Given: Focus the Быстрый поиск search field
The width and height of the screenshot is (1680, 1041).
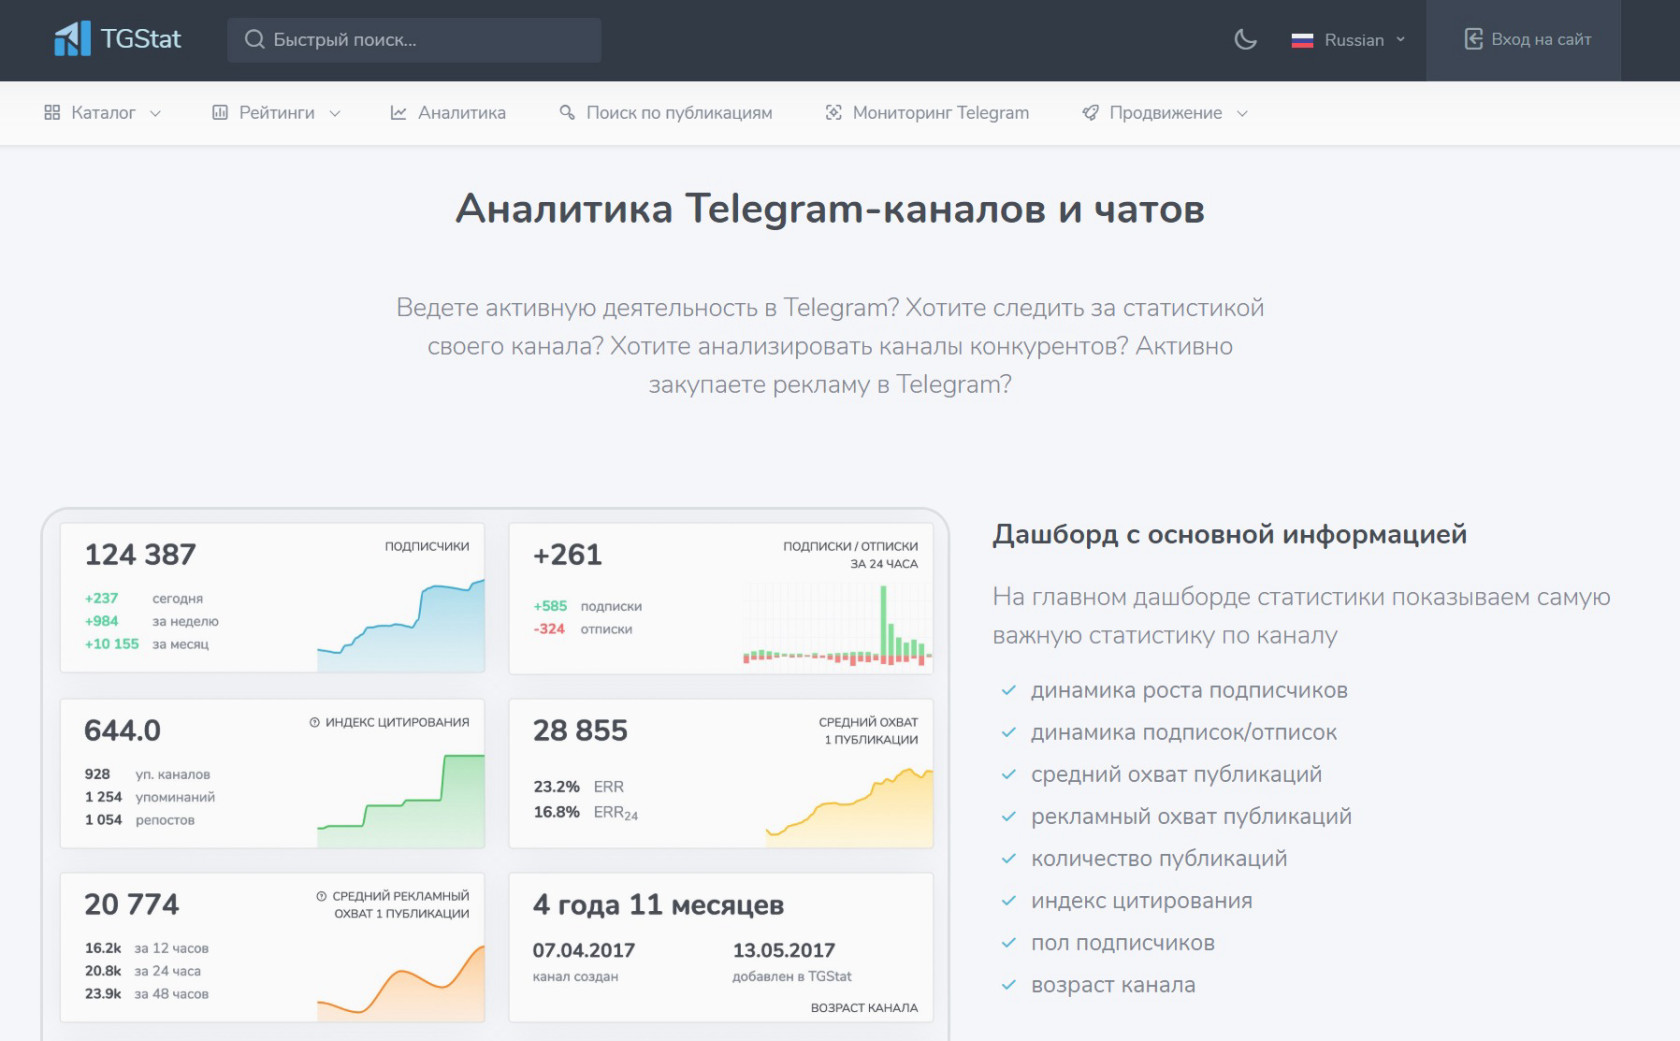Looking at the screenshot, I should [414, 40].
